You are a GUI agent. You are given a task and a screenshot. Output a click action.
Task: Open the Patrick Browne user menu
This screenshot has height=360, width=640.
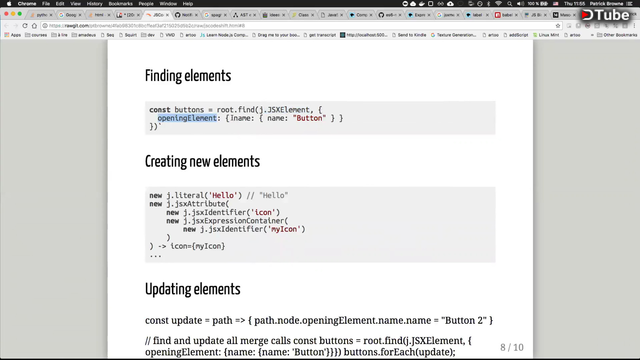(606, 4)
